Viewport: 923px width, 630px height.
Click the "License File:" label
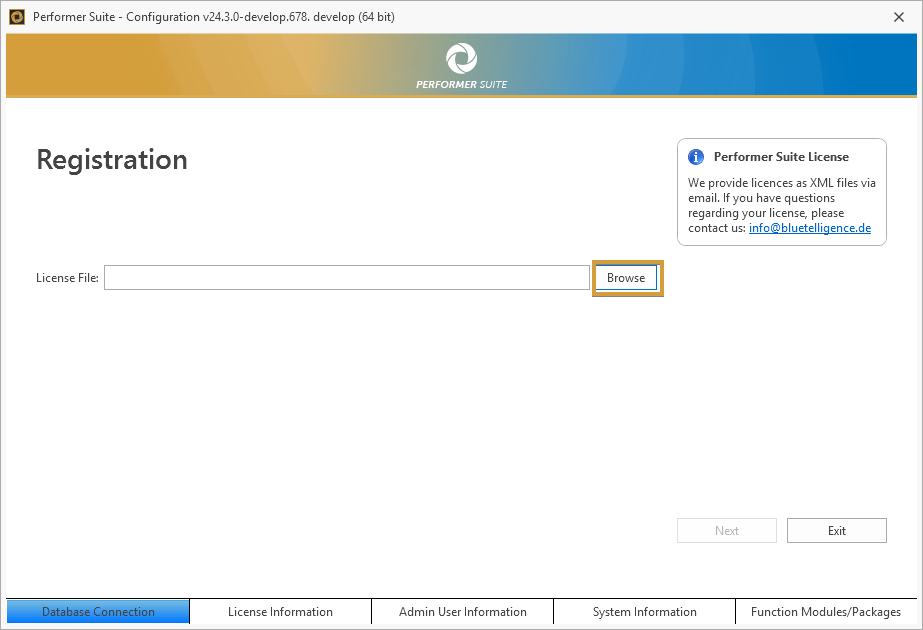pos(67,278)
